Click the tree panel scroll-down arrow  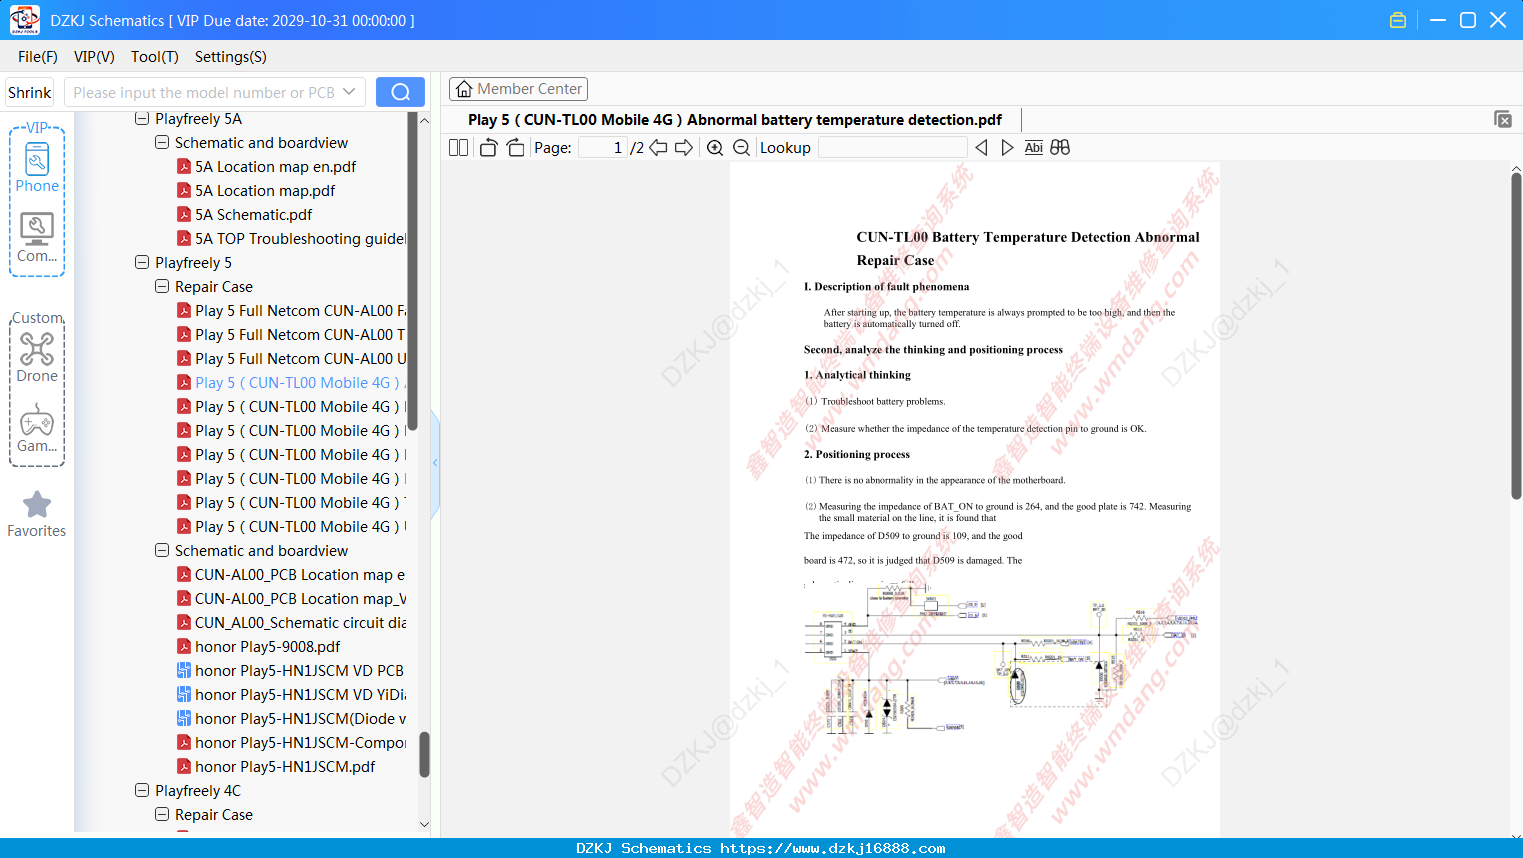[x=424, y=825]
